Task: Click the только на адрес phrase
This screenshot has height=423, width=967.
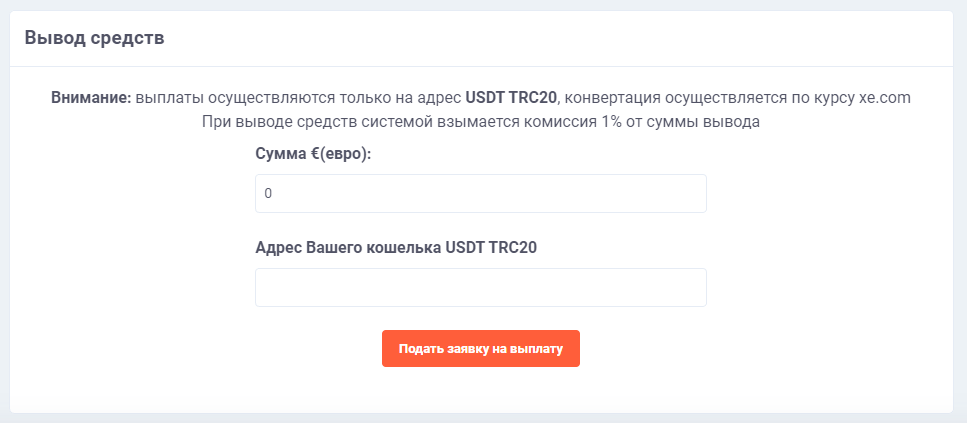Action: click(411, 99)
